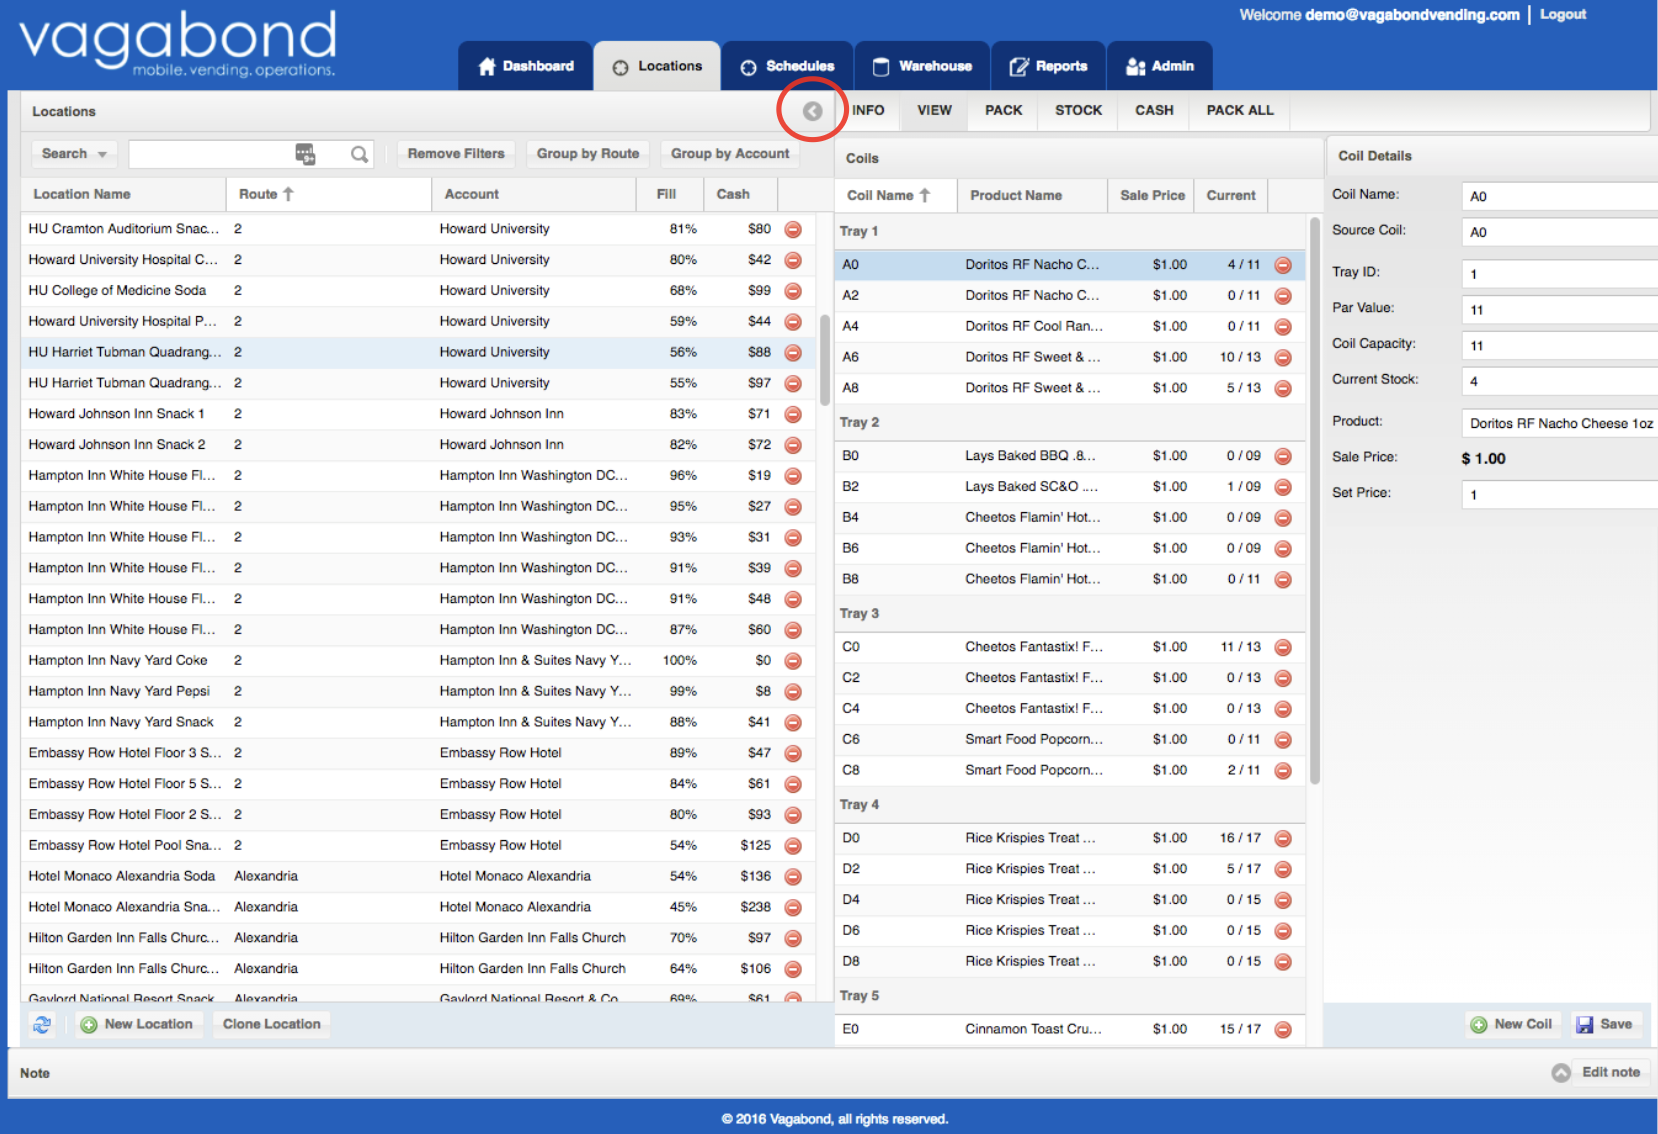Image resolution: width=1658 pixels, height=1134 pixels.
Task: Delete HU Cramton Auditorium Snack location row
Action: pos(793,229)
